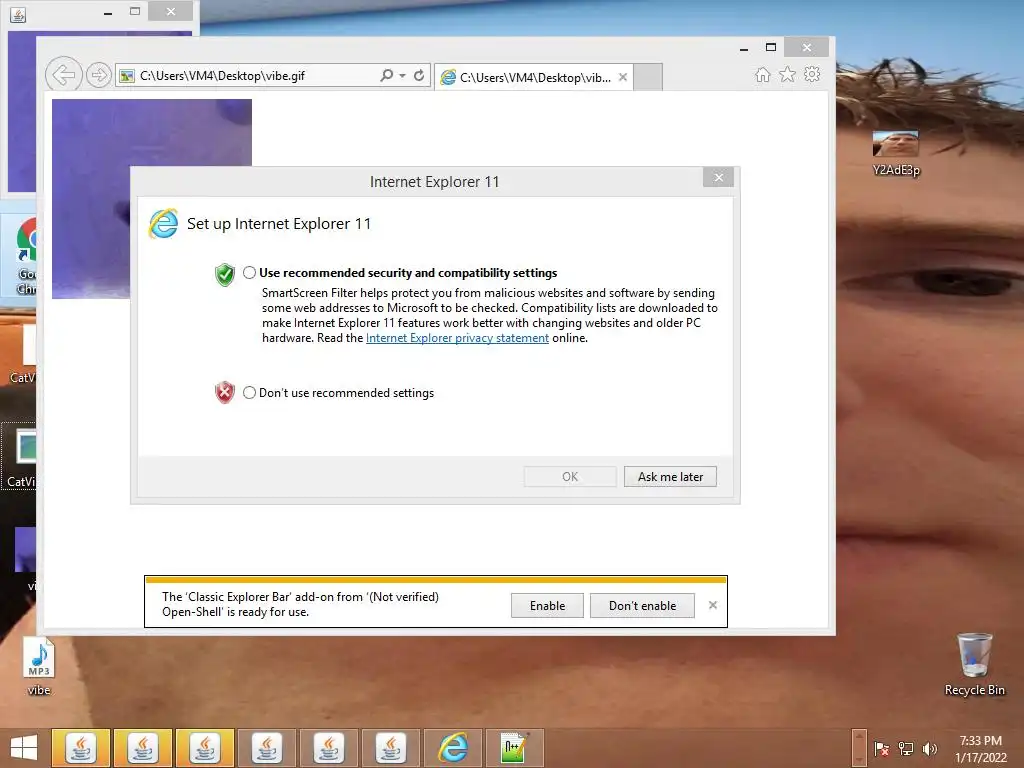Select the vibe MP3 desktop file
The image size is (1024, 768).
click(x=39, y=665)
